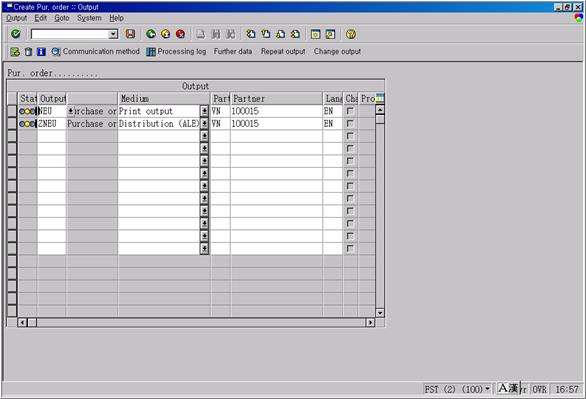Toggle Change checkbox in eighth table row
Screen dimensions: 586x399
pyautogui.click(x=350, y=198)
